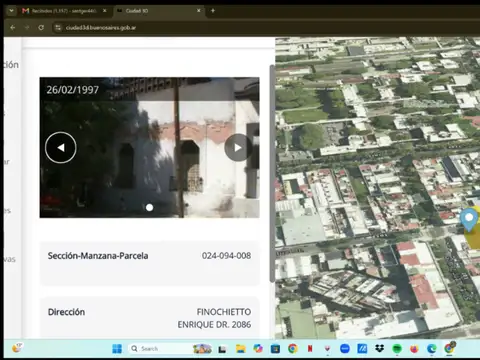Open the tab search dropdown
480x360 pixels.
pos(11,11)
